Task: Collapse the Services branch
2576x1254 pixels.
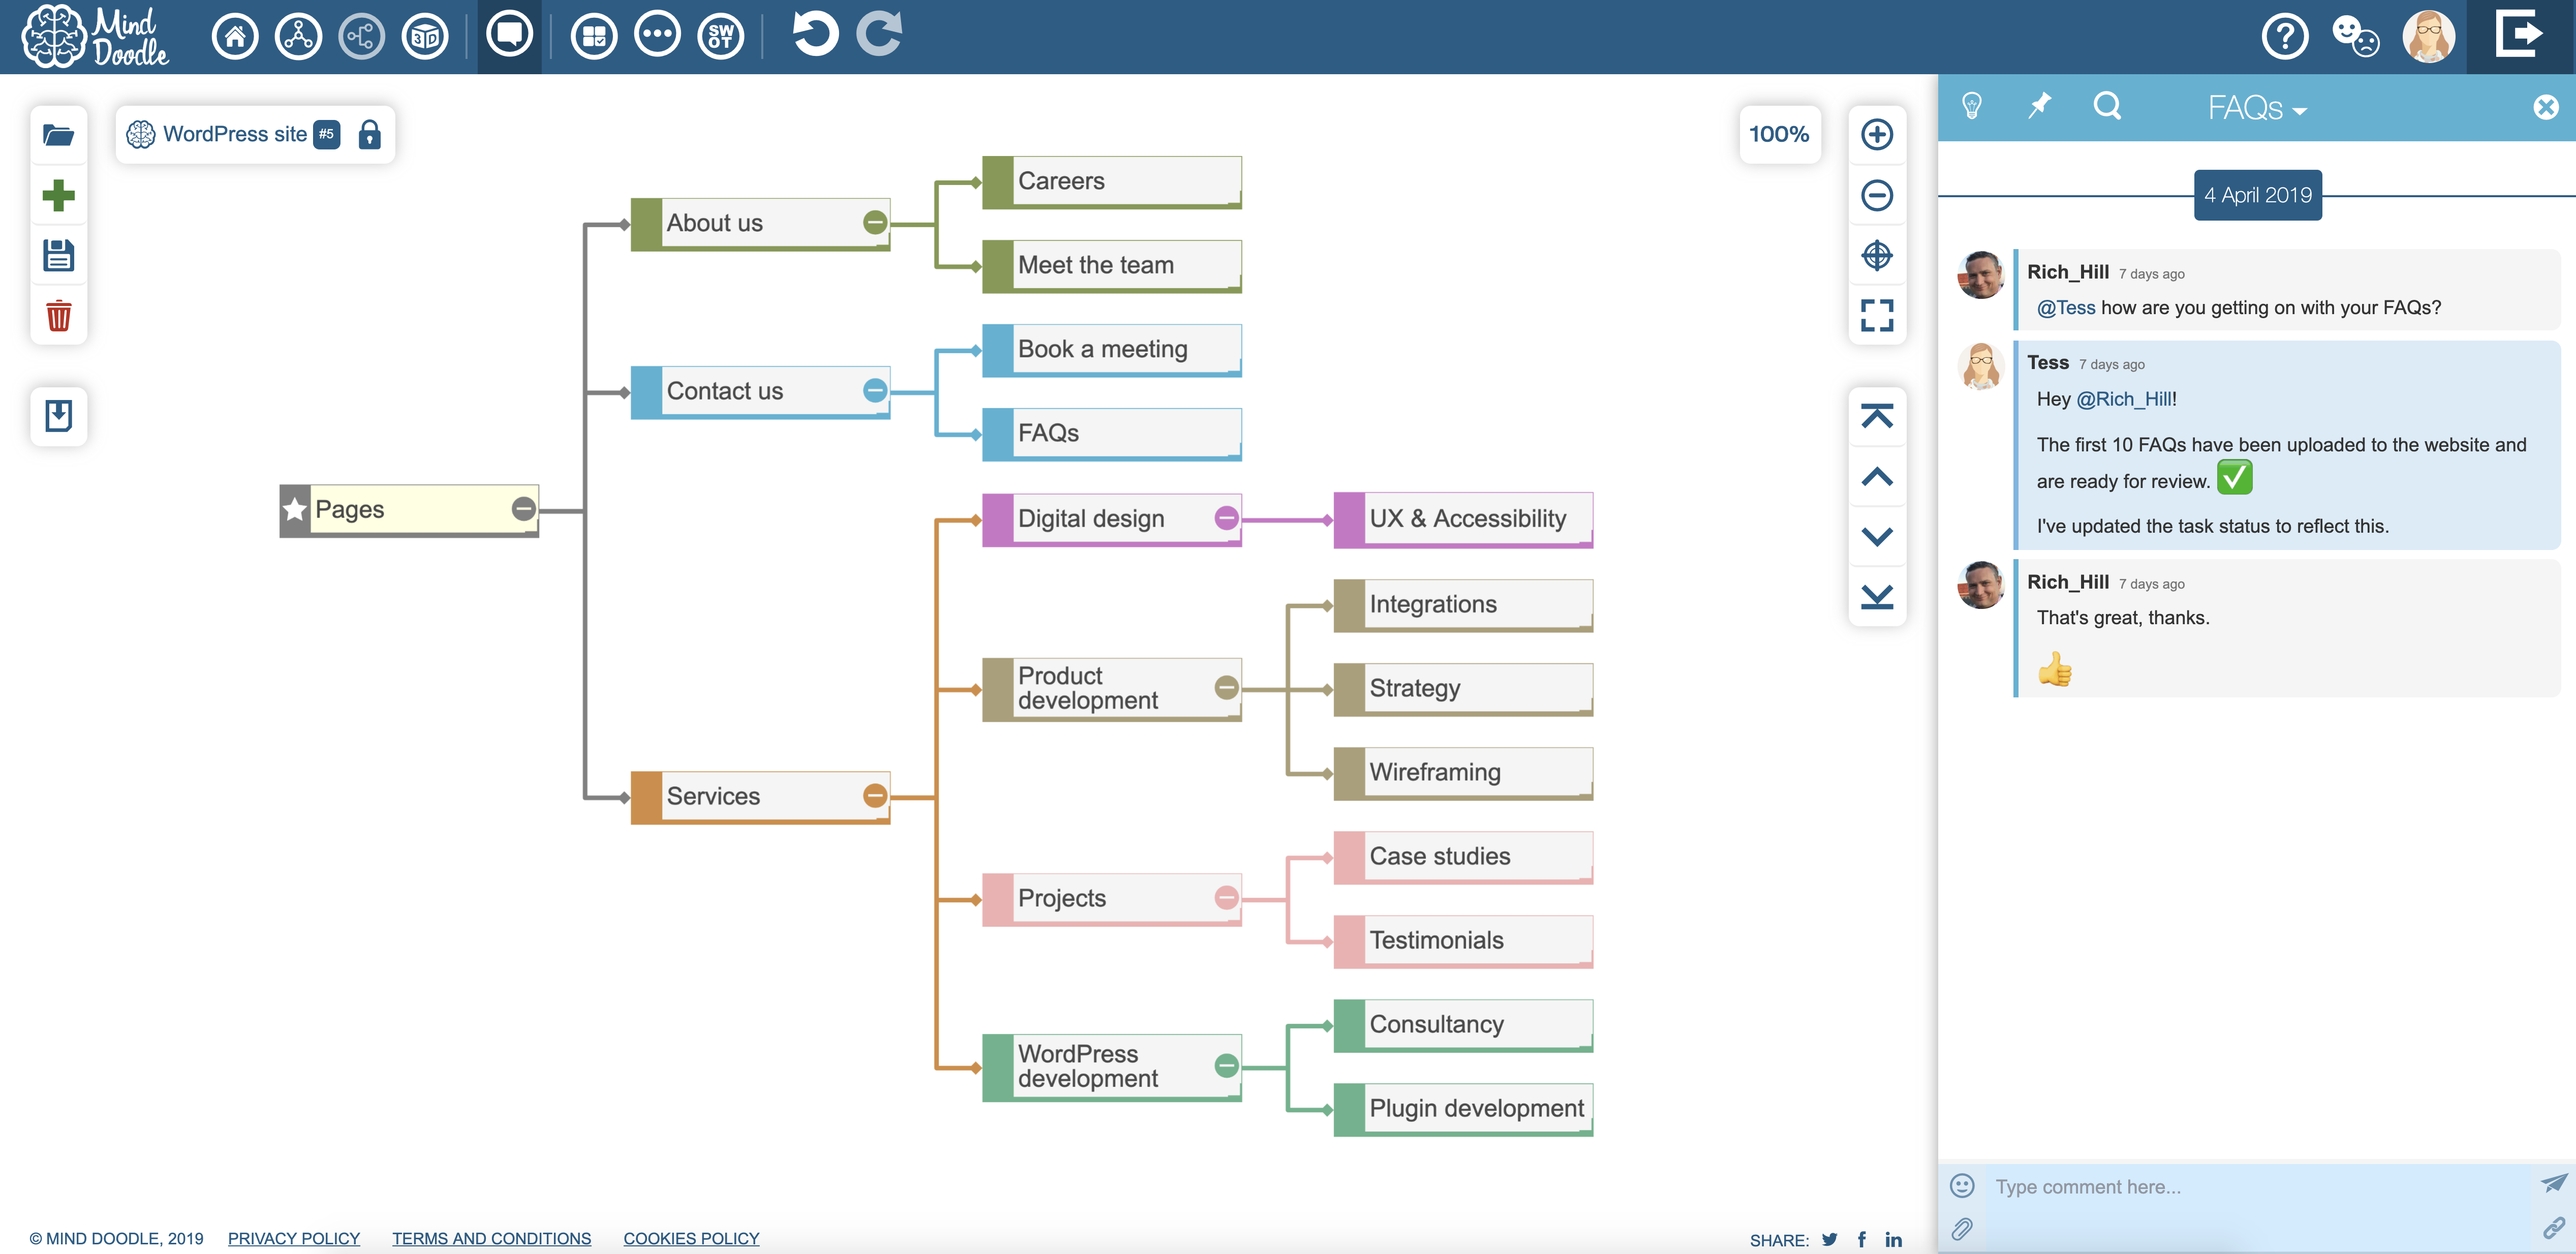Action: pos(875,796)
